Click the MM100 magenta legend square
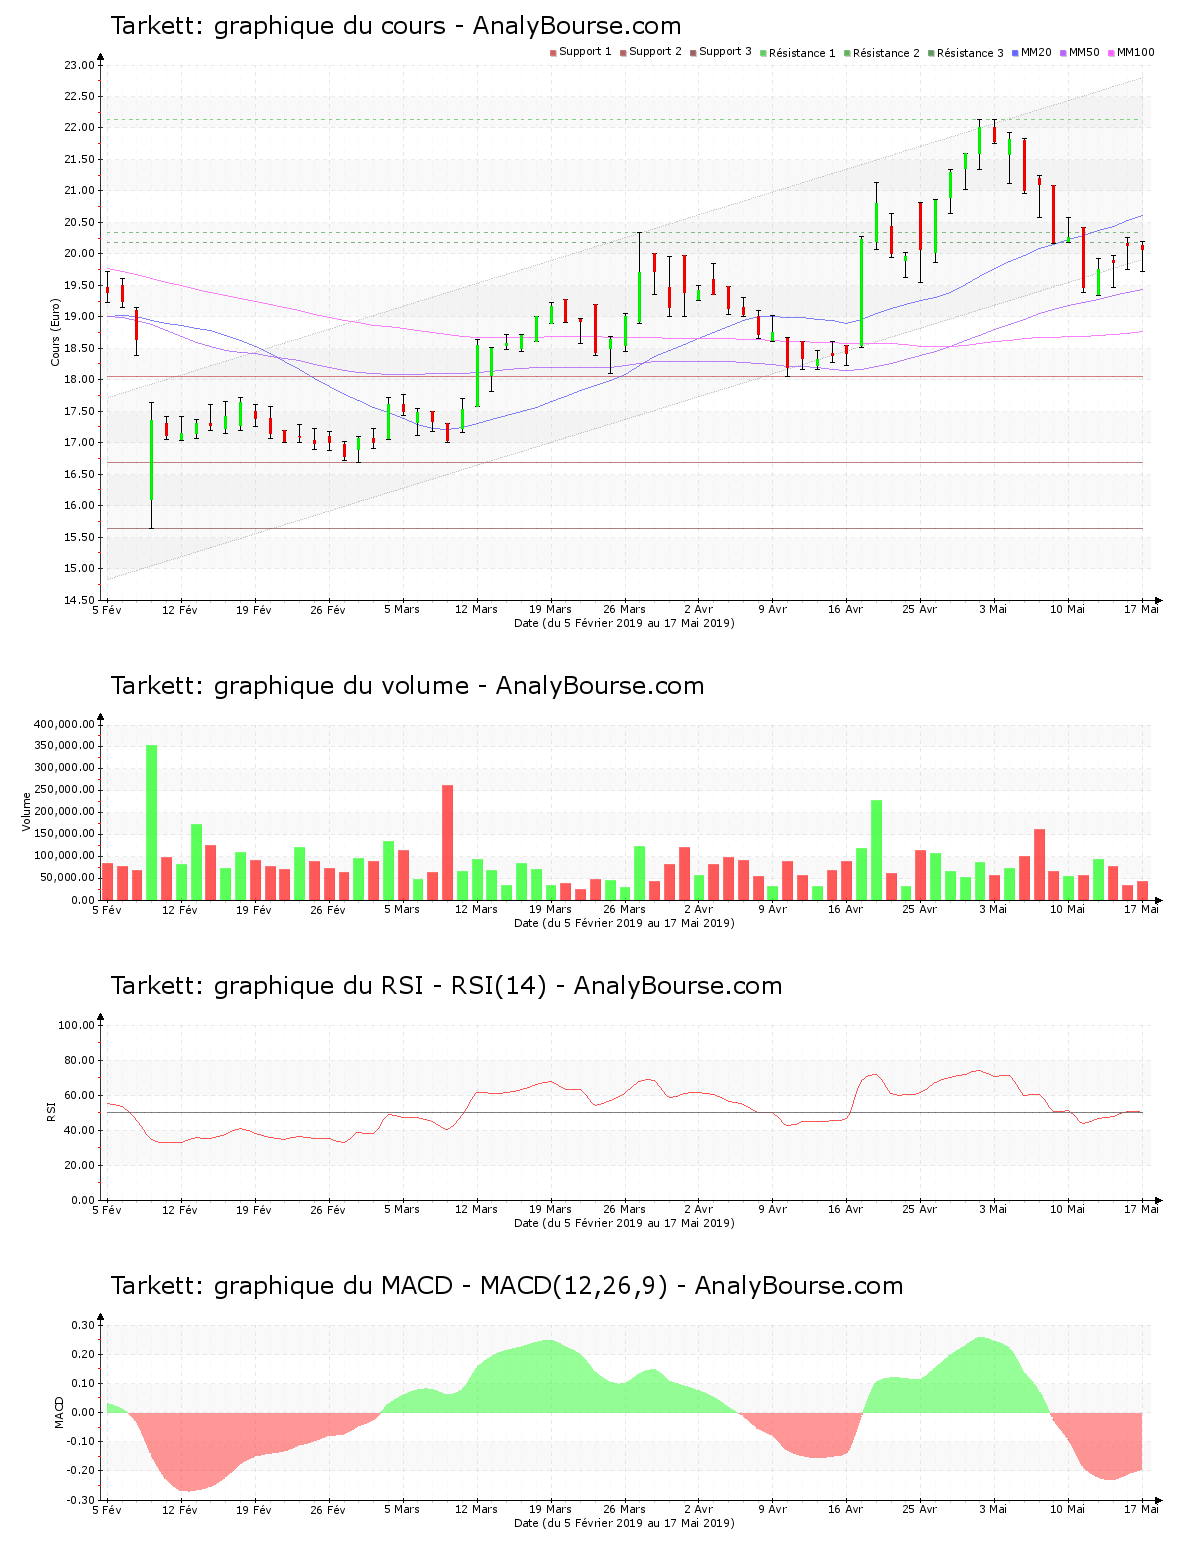The image size is (1200, 1550). (1111, 53)
